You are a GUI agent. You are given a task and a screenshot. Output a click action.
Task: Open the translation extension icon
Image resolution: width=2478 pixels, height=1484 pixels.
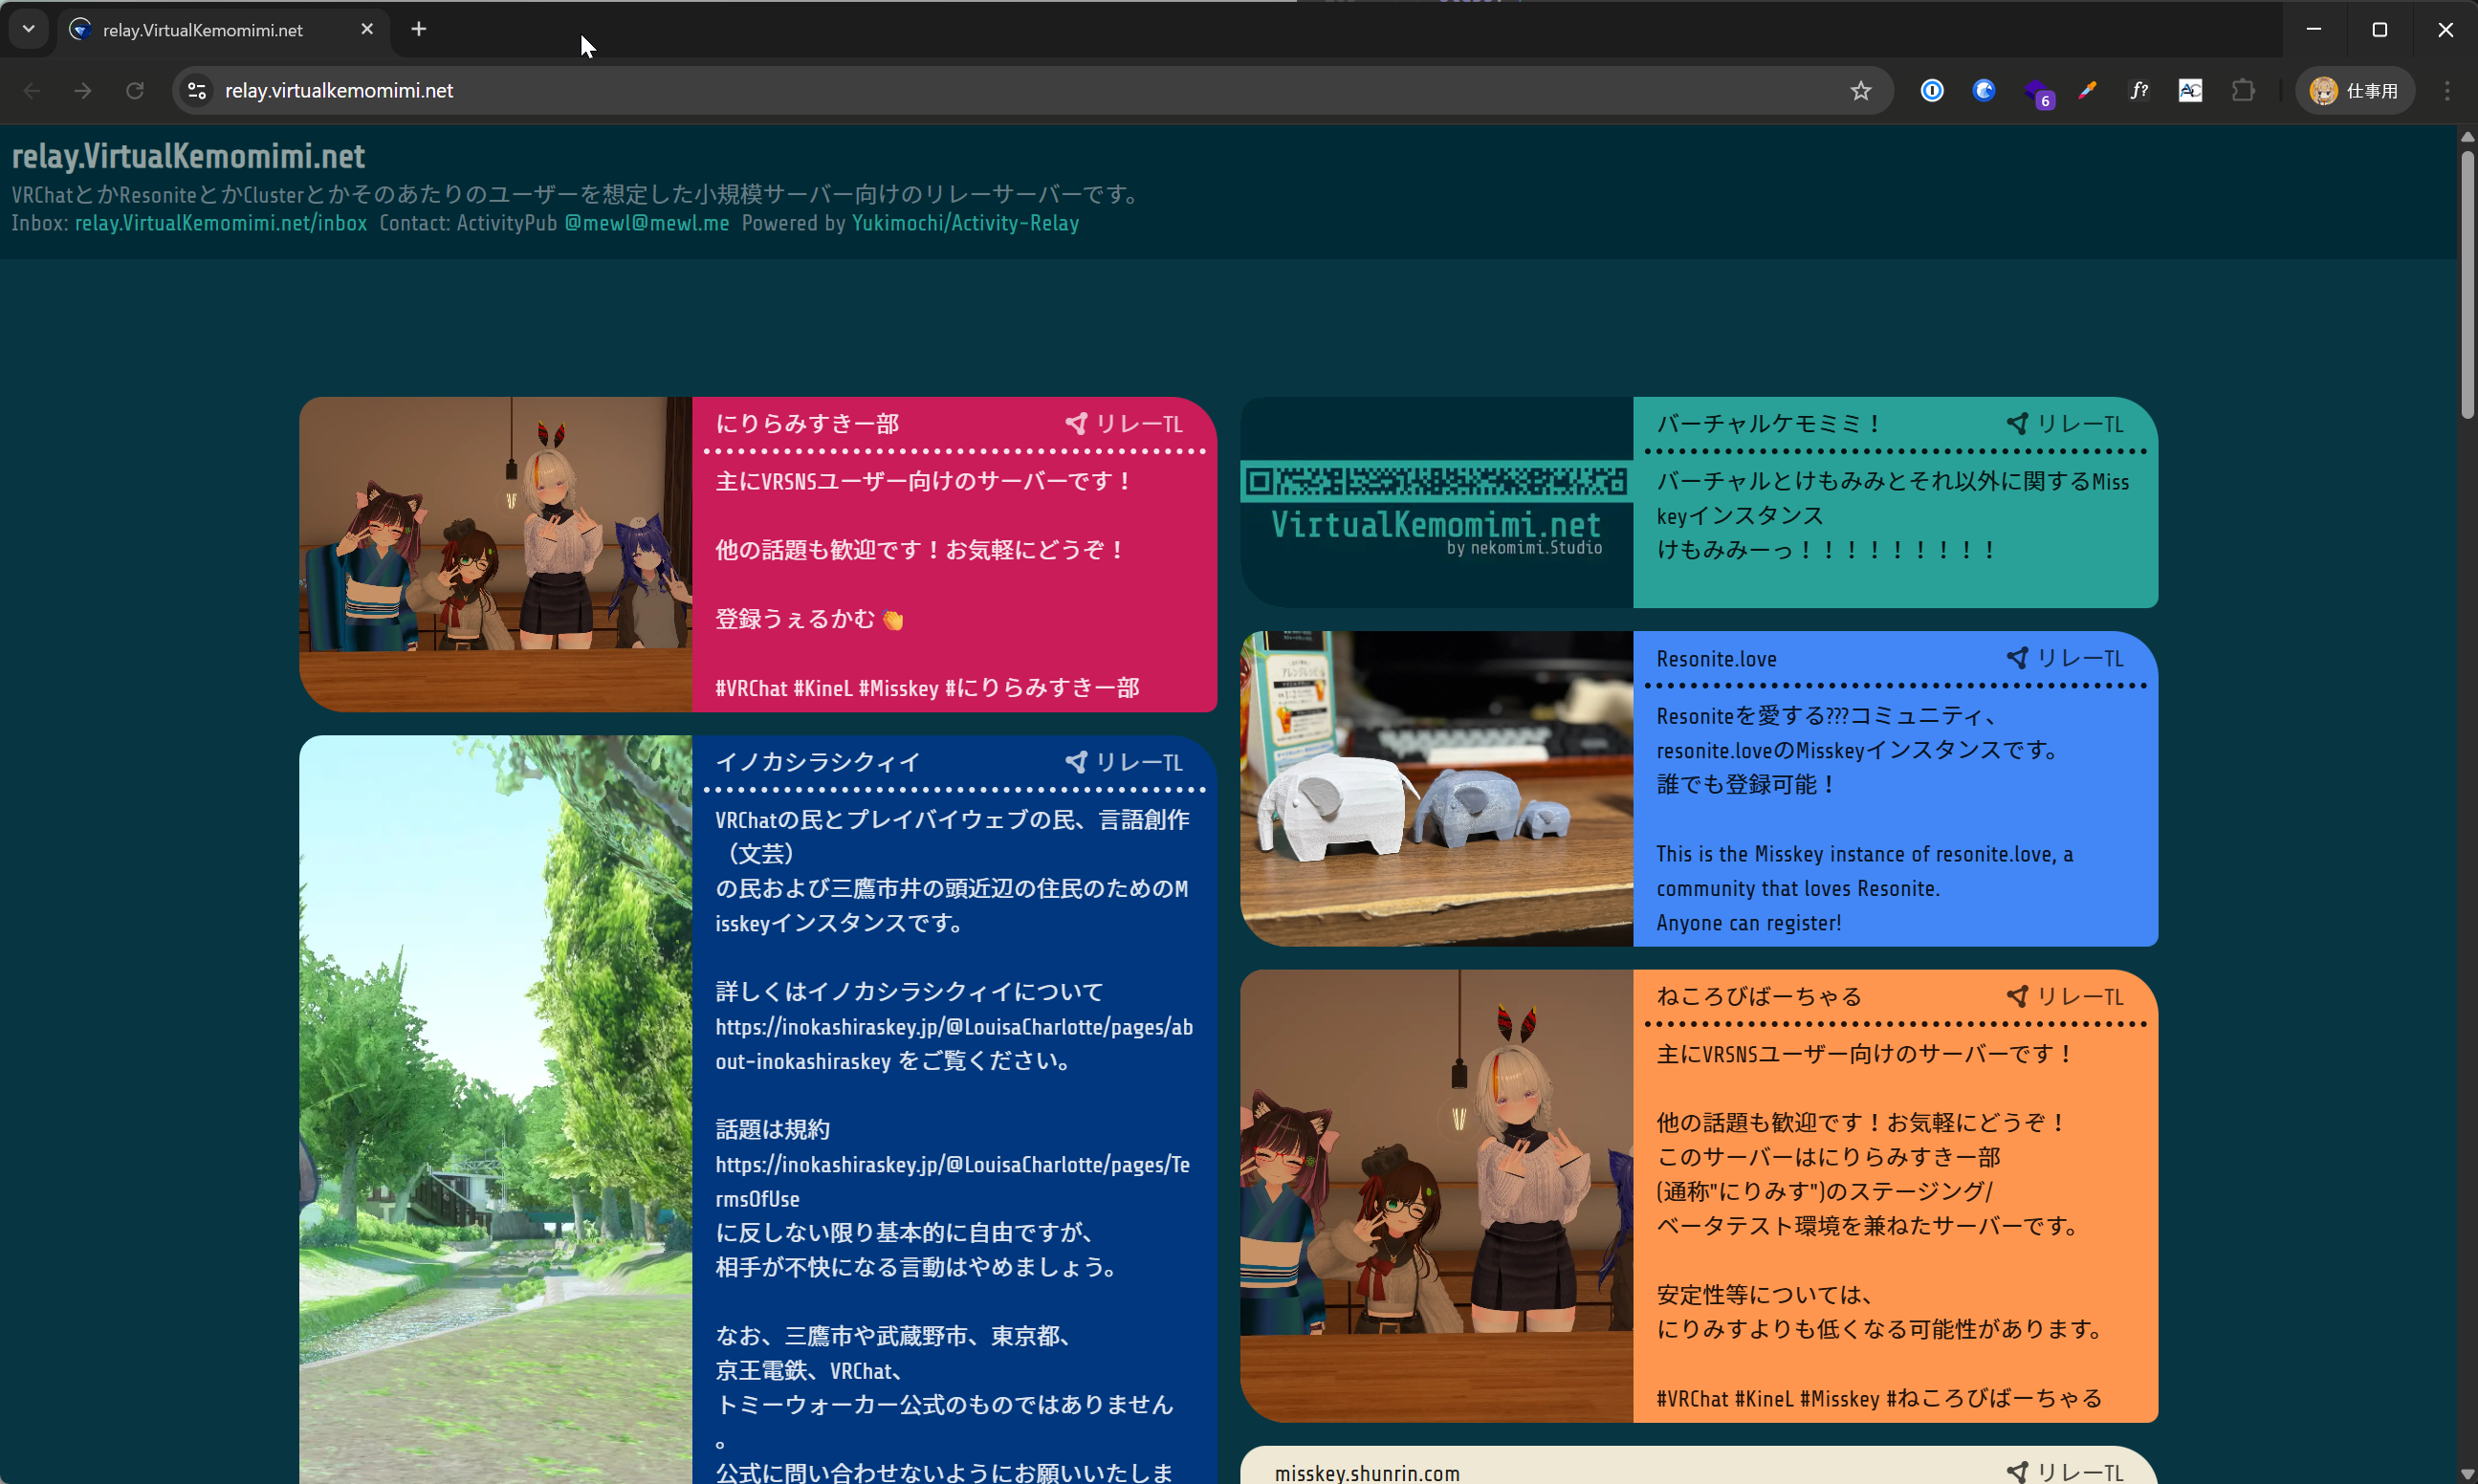point(2190,91)
